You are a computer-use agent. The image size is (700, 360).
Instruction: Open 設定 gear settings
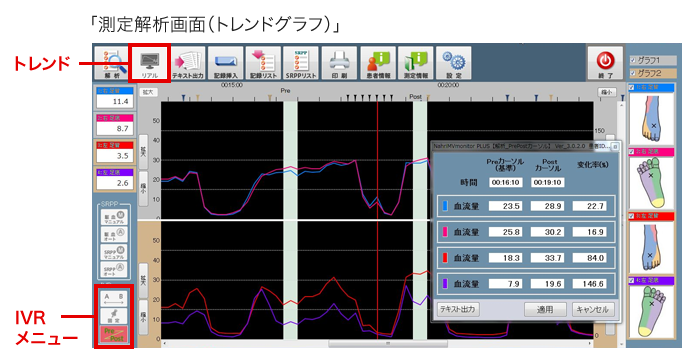pyautogui.click(x=454, y=63)
